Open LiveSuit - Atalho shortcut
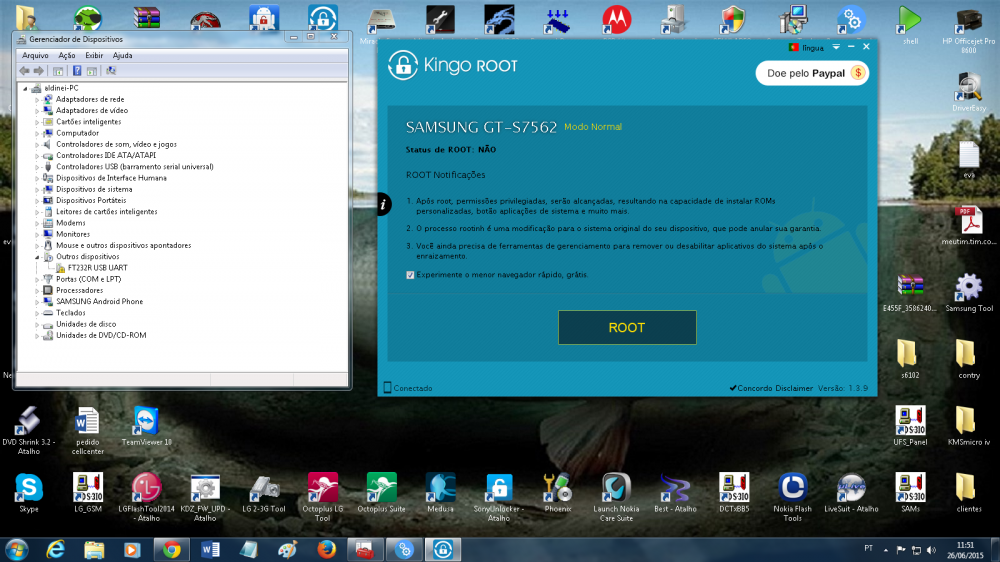This screenshot has height=562, width=1000. point(851,494)
